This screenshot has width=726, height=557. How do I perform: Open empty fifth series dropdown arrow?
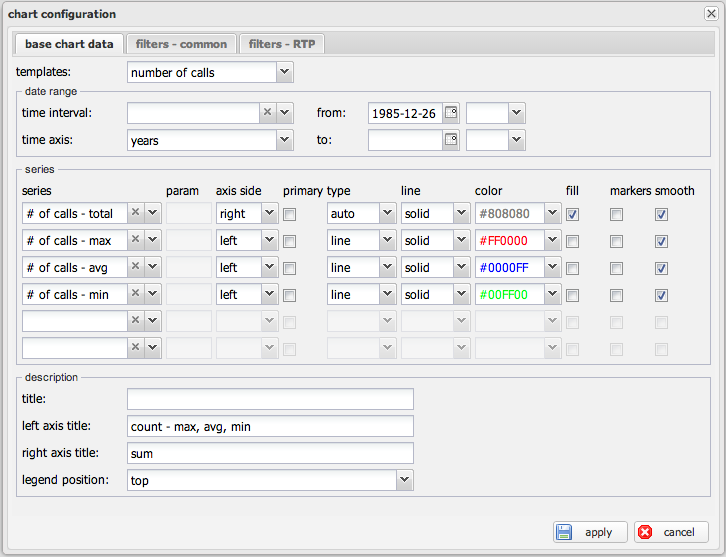click(153, 320)
